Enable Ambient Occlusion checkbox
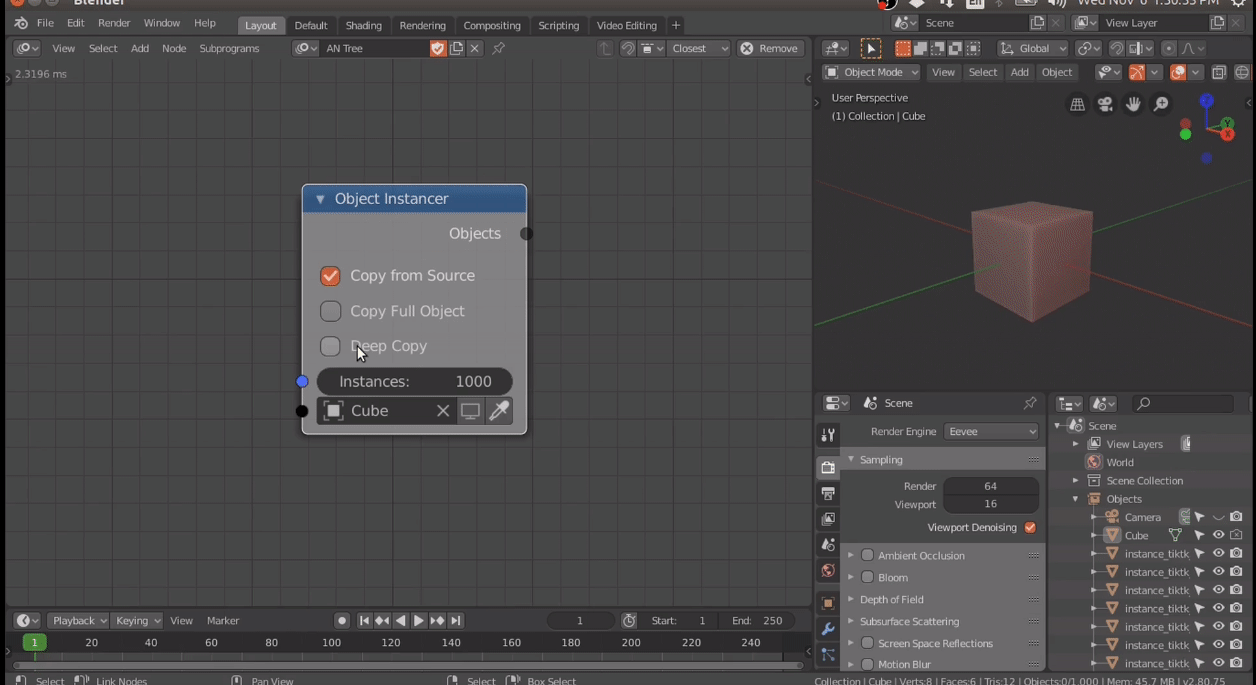The height and width of the screenshot is (685, 1256). point(868,555)
